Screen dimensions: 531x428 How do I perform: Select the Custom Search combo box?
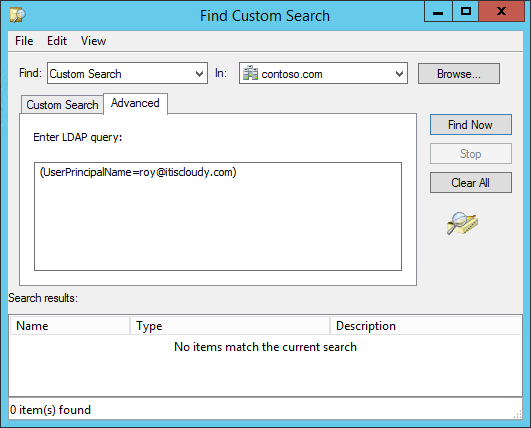pos(127,73)
